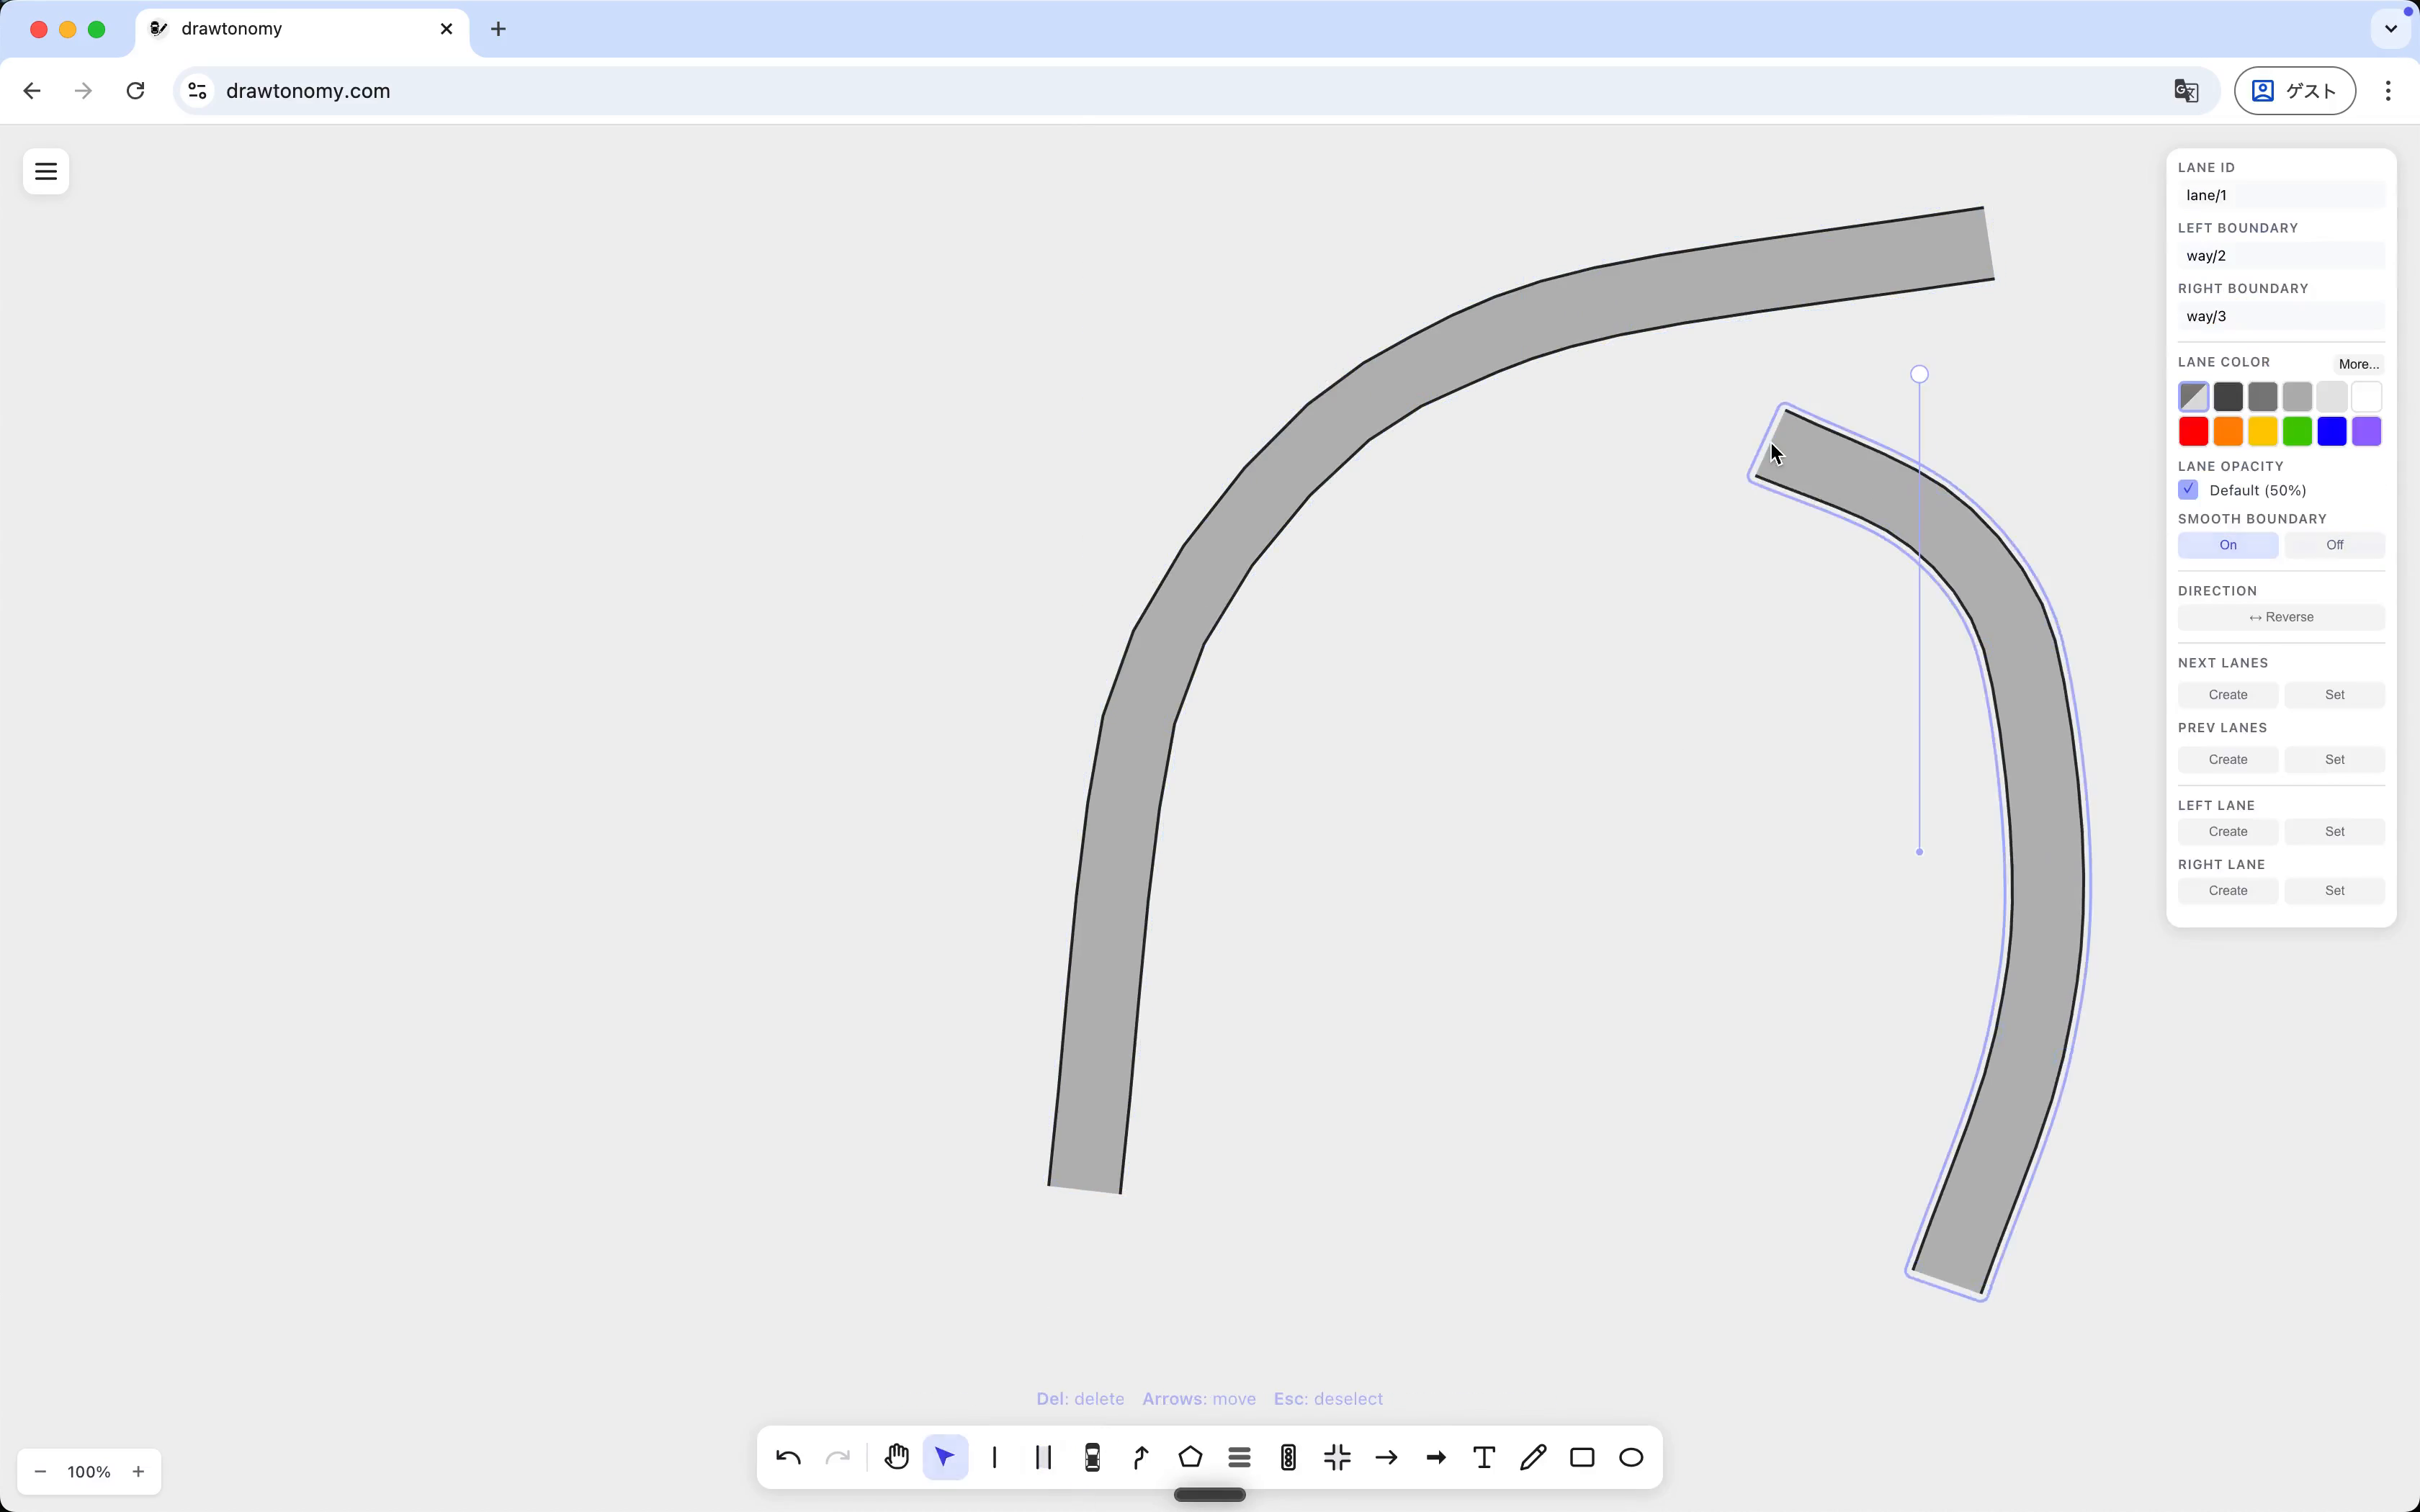Screen dimensions: 2420x1512
Task: Click Create under Next Lanes
Action: pos(2228,695)
